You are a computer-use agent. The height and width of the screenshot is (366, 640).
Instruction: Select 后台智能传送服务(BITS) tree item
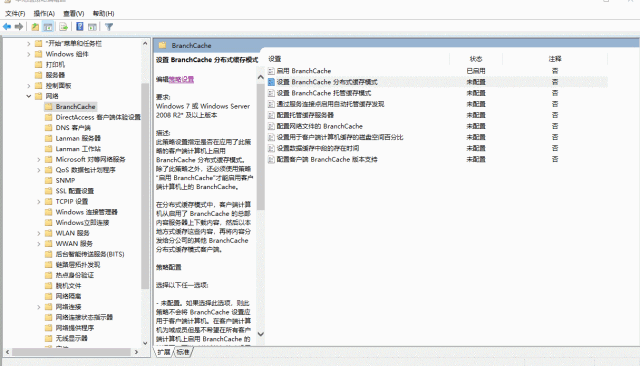point(90,254)
